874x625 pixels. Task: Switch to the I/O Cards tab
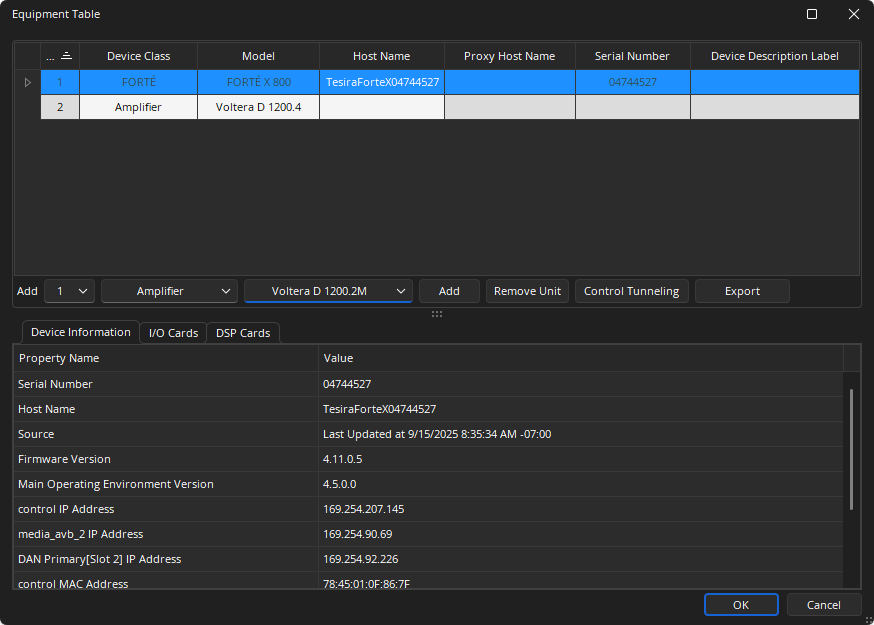tap(173, 333)
